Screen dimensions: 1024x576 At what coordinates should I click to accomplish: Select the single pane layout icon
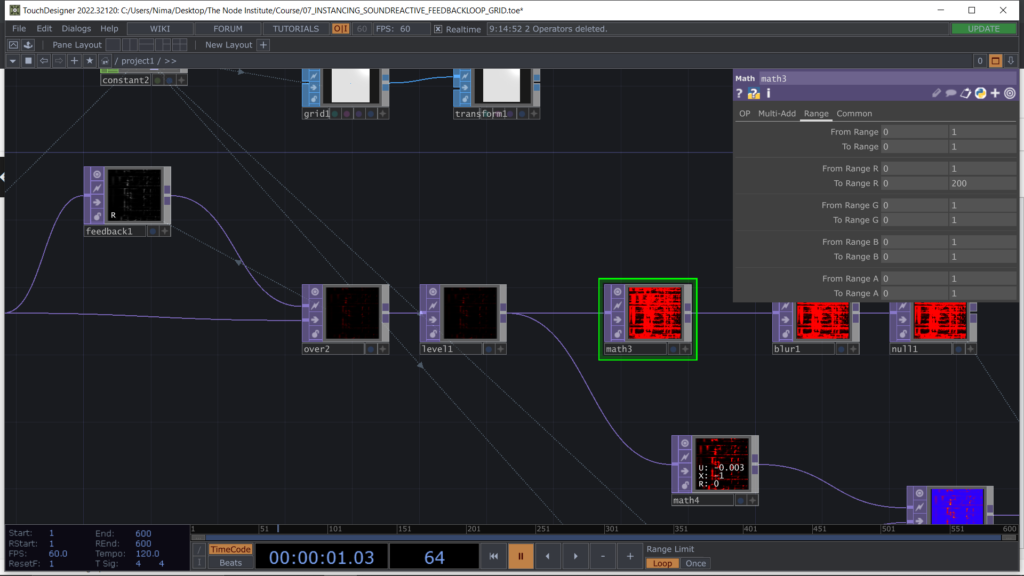[113, 44]
